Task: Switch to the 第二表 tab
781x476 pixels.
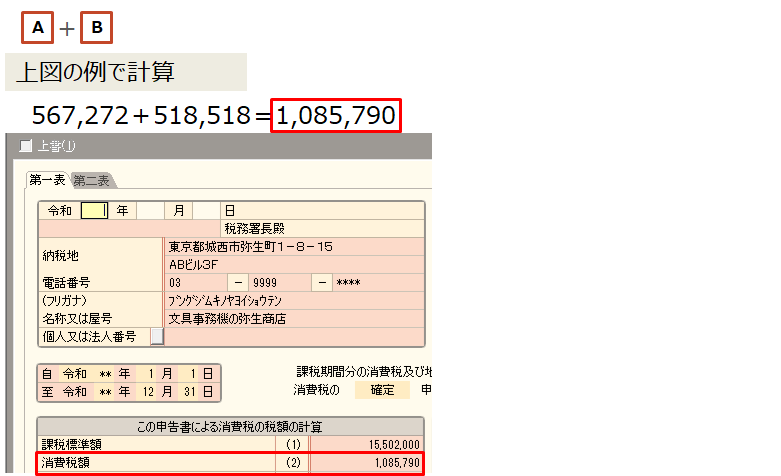Action: 92,180
